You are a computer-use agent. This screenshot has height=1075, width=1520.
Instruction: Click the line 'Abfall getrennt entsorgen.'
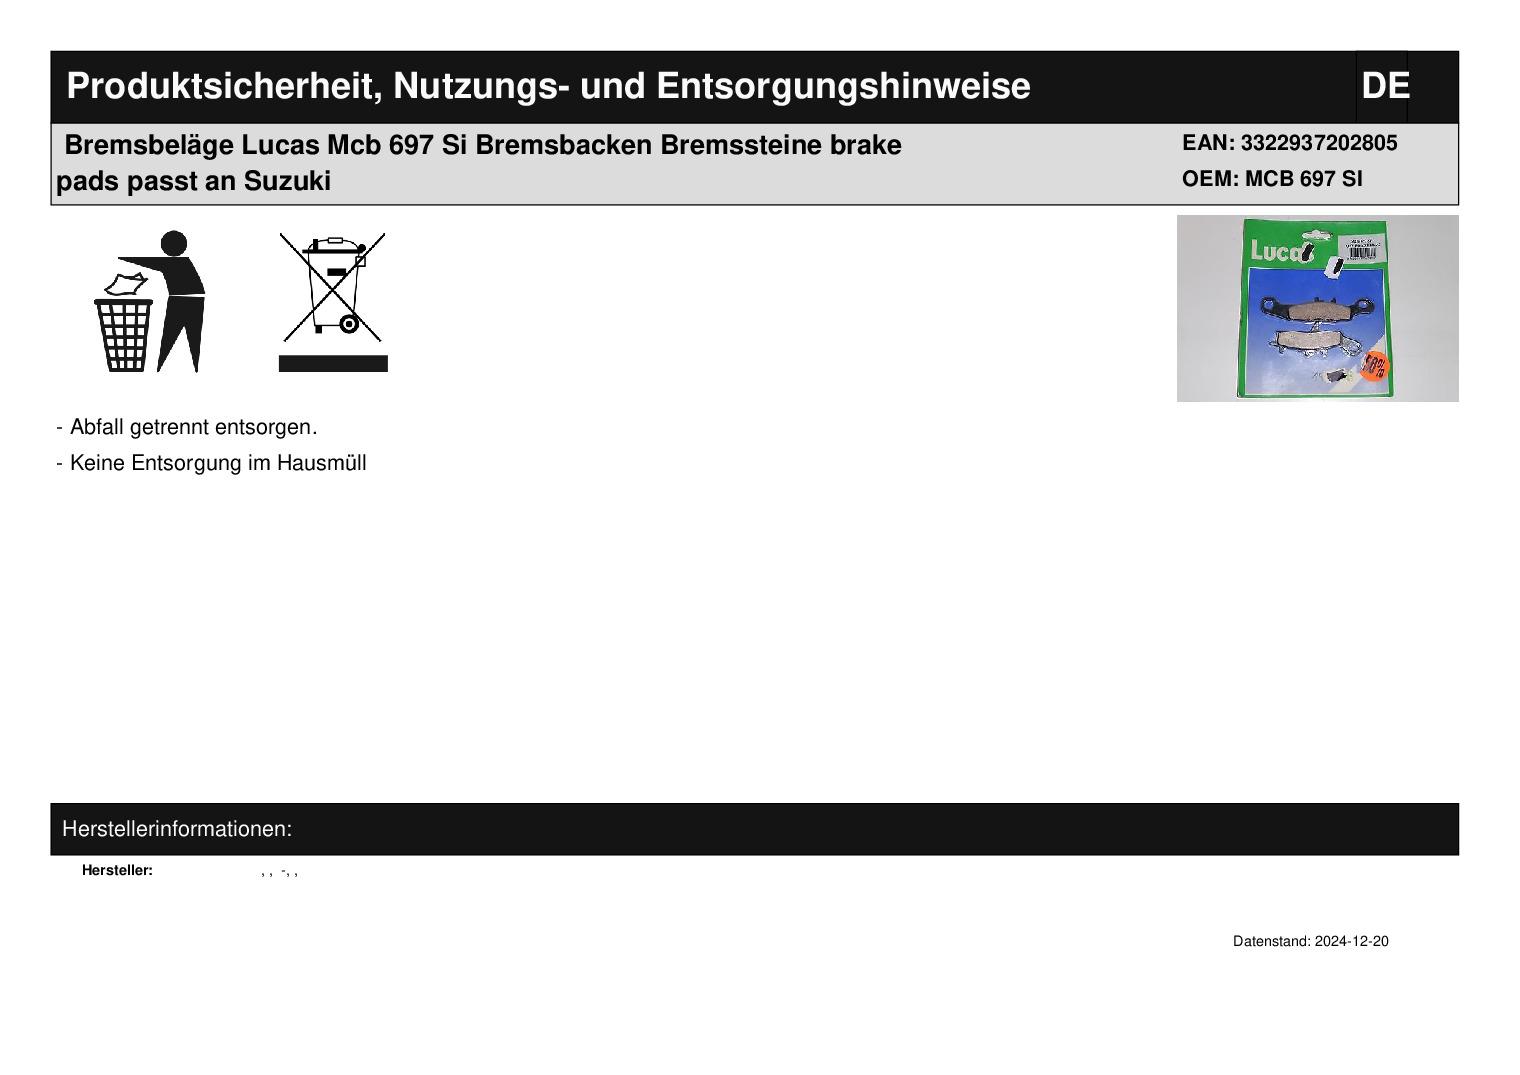[187, 427]
